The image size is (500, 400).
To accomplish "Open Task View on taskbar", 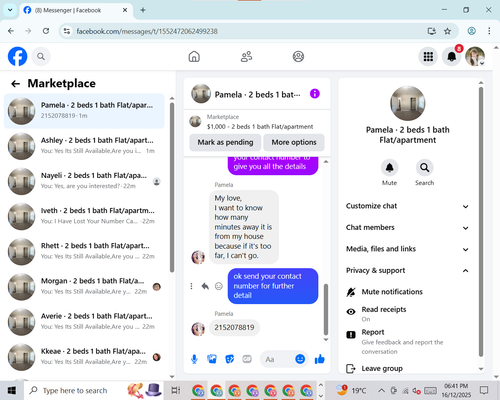I will tap(175, 390).
